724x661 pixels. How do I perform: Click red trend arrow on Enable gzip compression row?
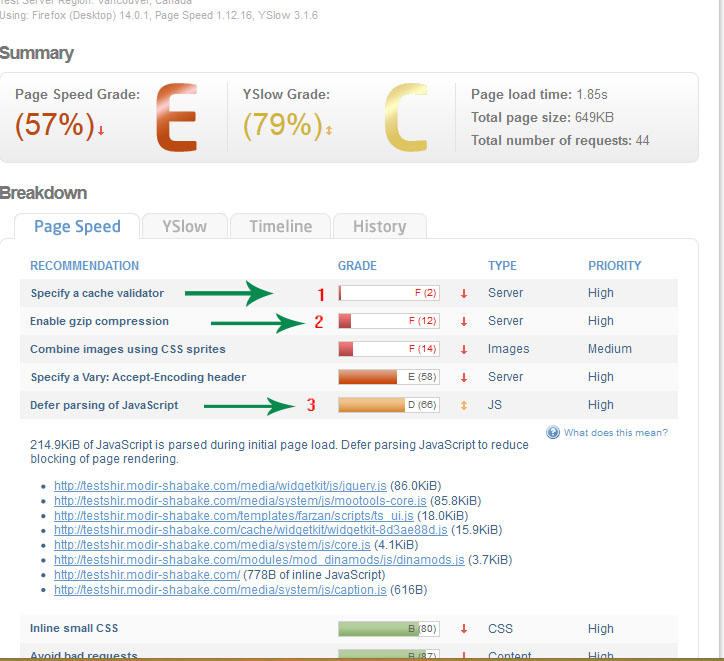click(464, 322)
